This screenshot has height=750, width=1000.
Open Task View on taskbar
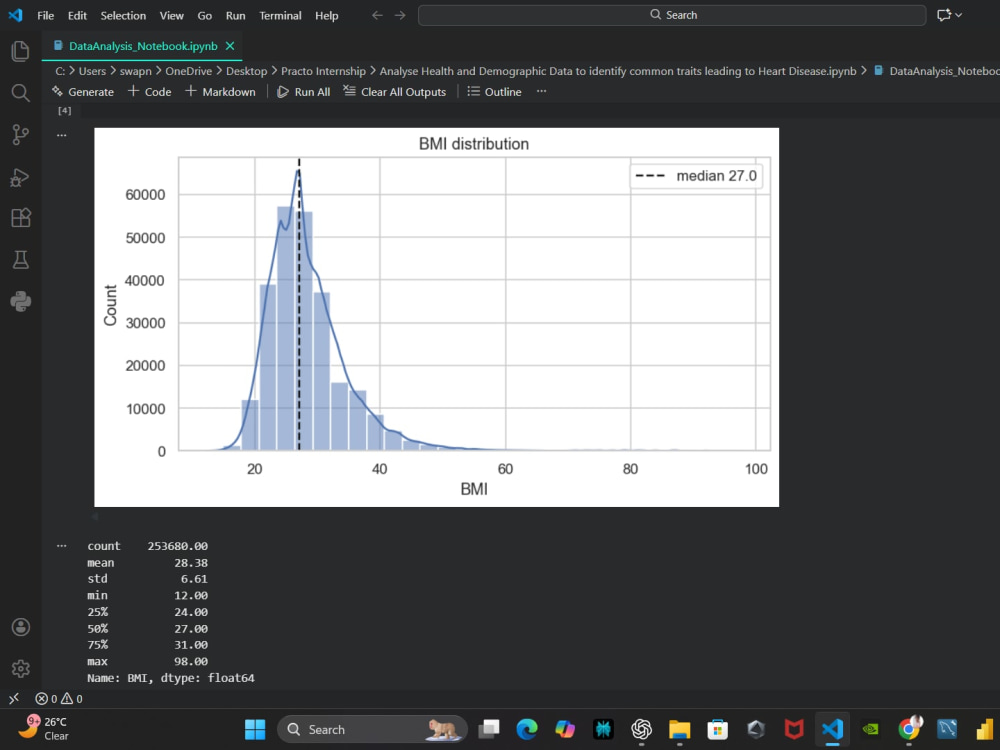[490, 729]
